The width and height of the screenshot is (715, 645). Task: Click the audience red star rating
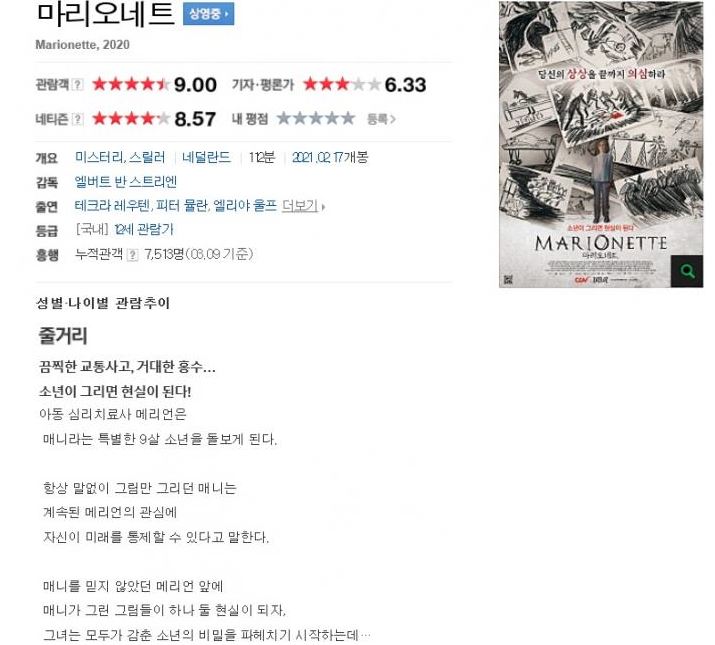point(131,84)
